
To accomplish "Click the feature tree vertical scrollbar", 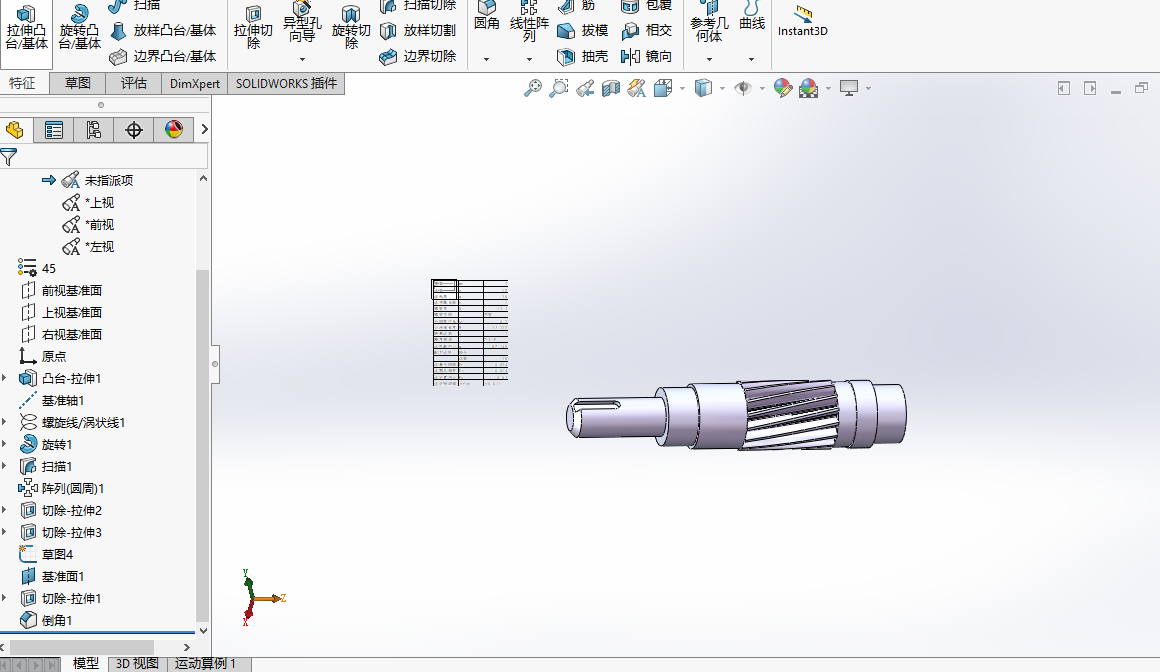I will [203, 444].
